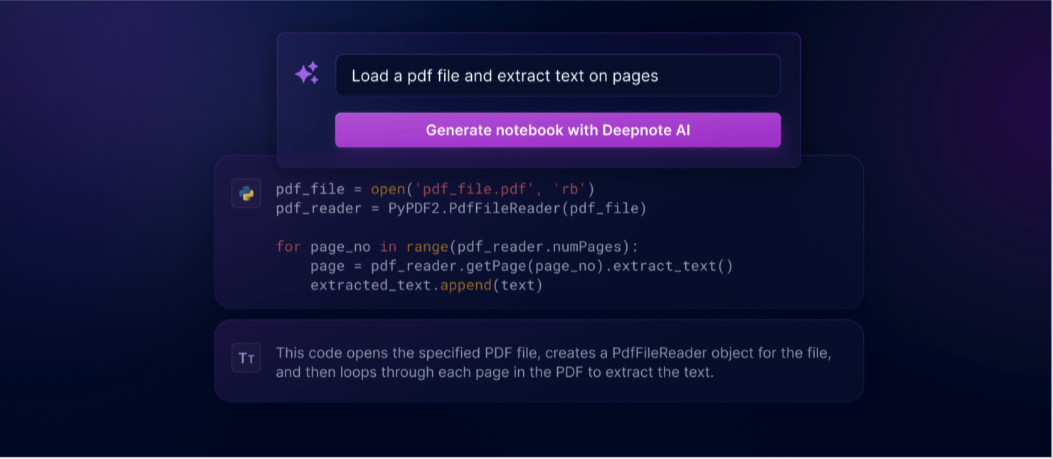Image resolution: width=1053 pixels, height=459 pixels.
Task: Click the line 'pdf_file = open('pdf_file.pdf', 'rb')'
Action: pyautogui.click(x=435, y=190)
